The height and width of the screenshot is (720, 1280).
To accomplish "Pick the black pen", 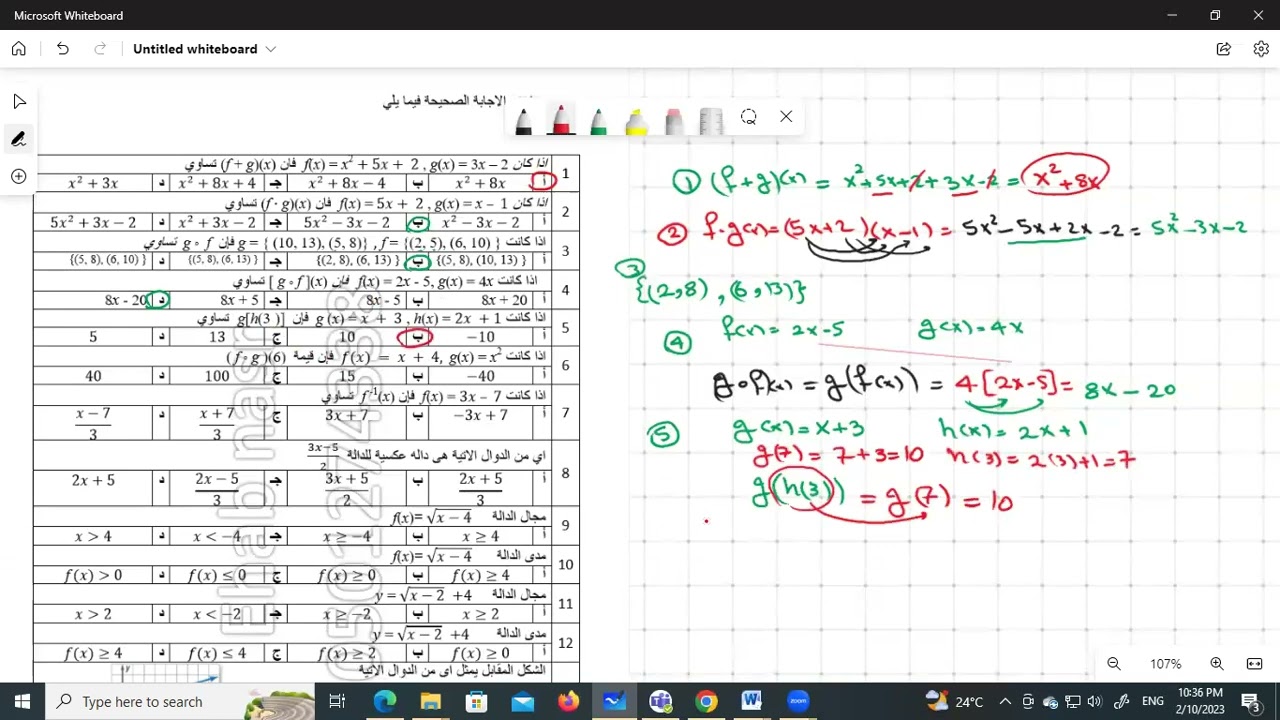I will pos(523,121).
